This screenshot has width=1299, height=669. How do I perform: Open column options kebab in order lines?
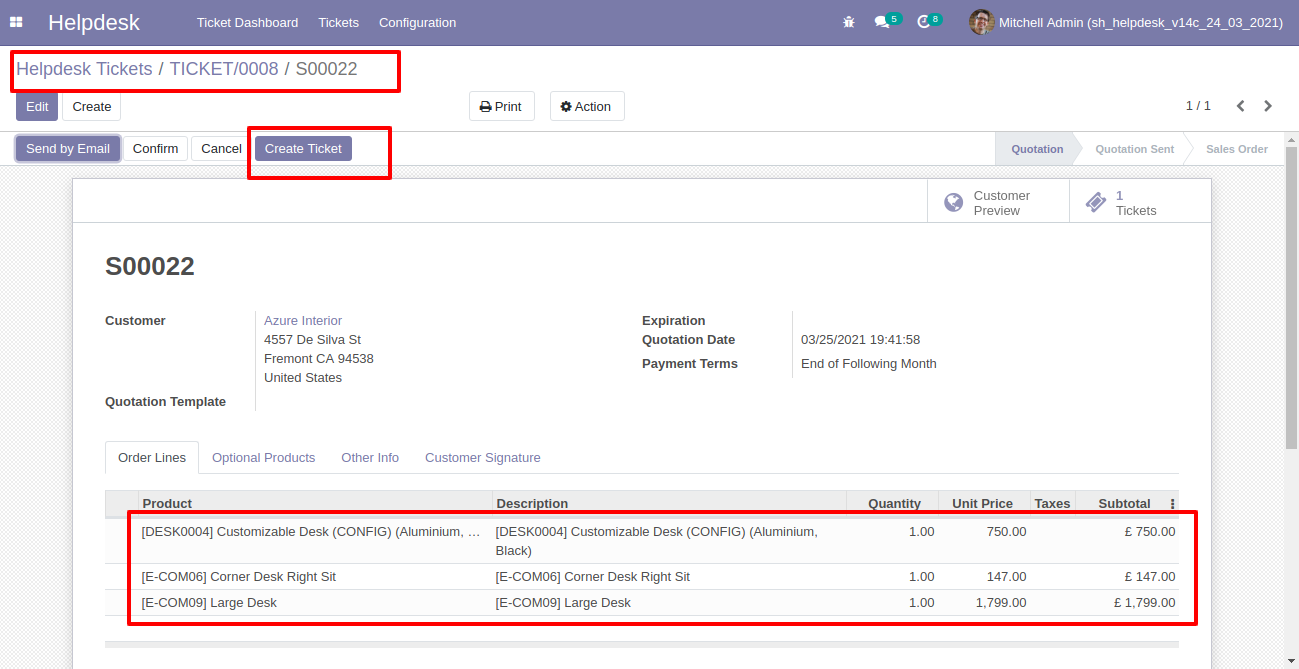pos(1172,504)
